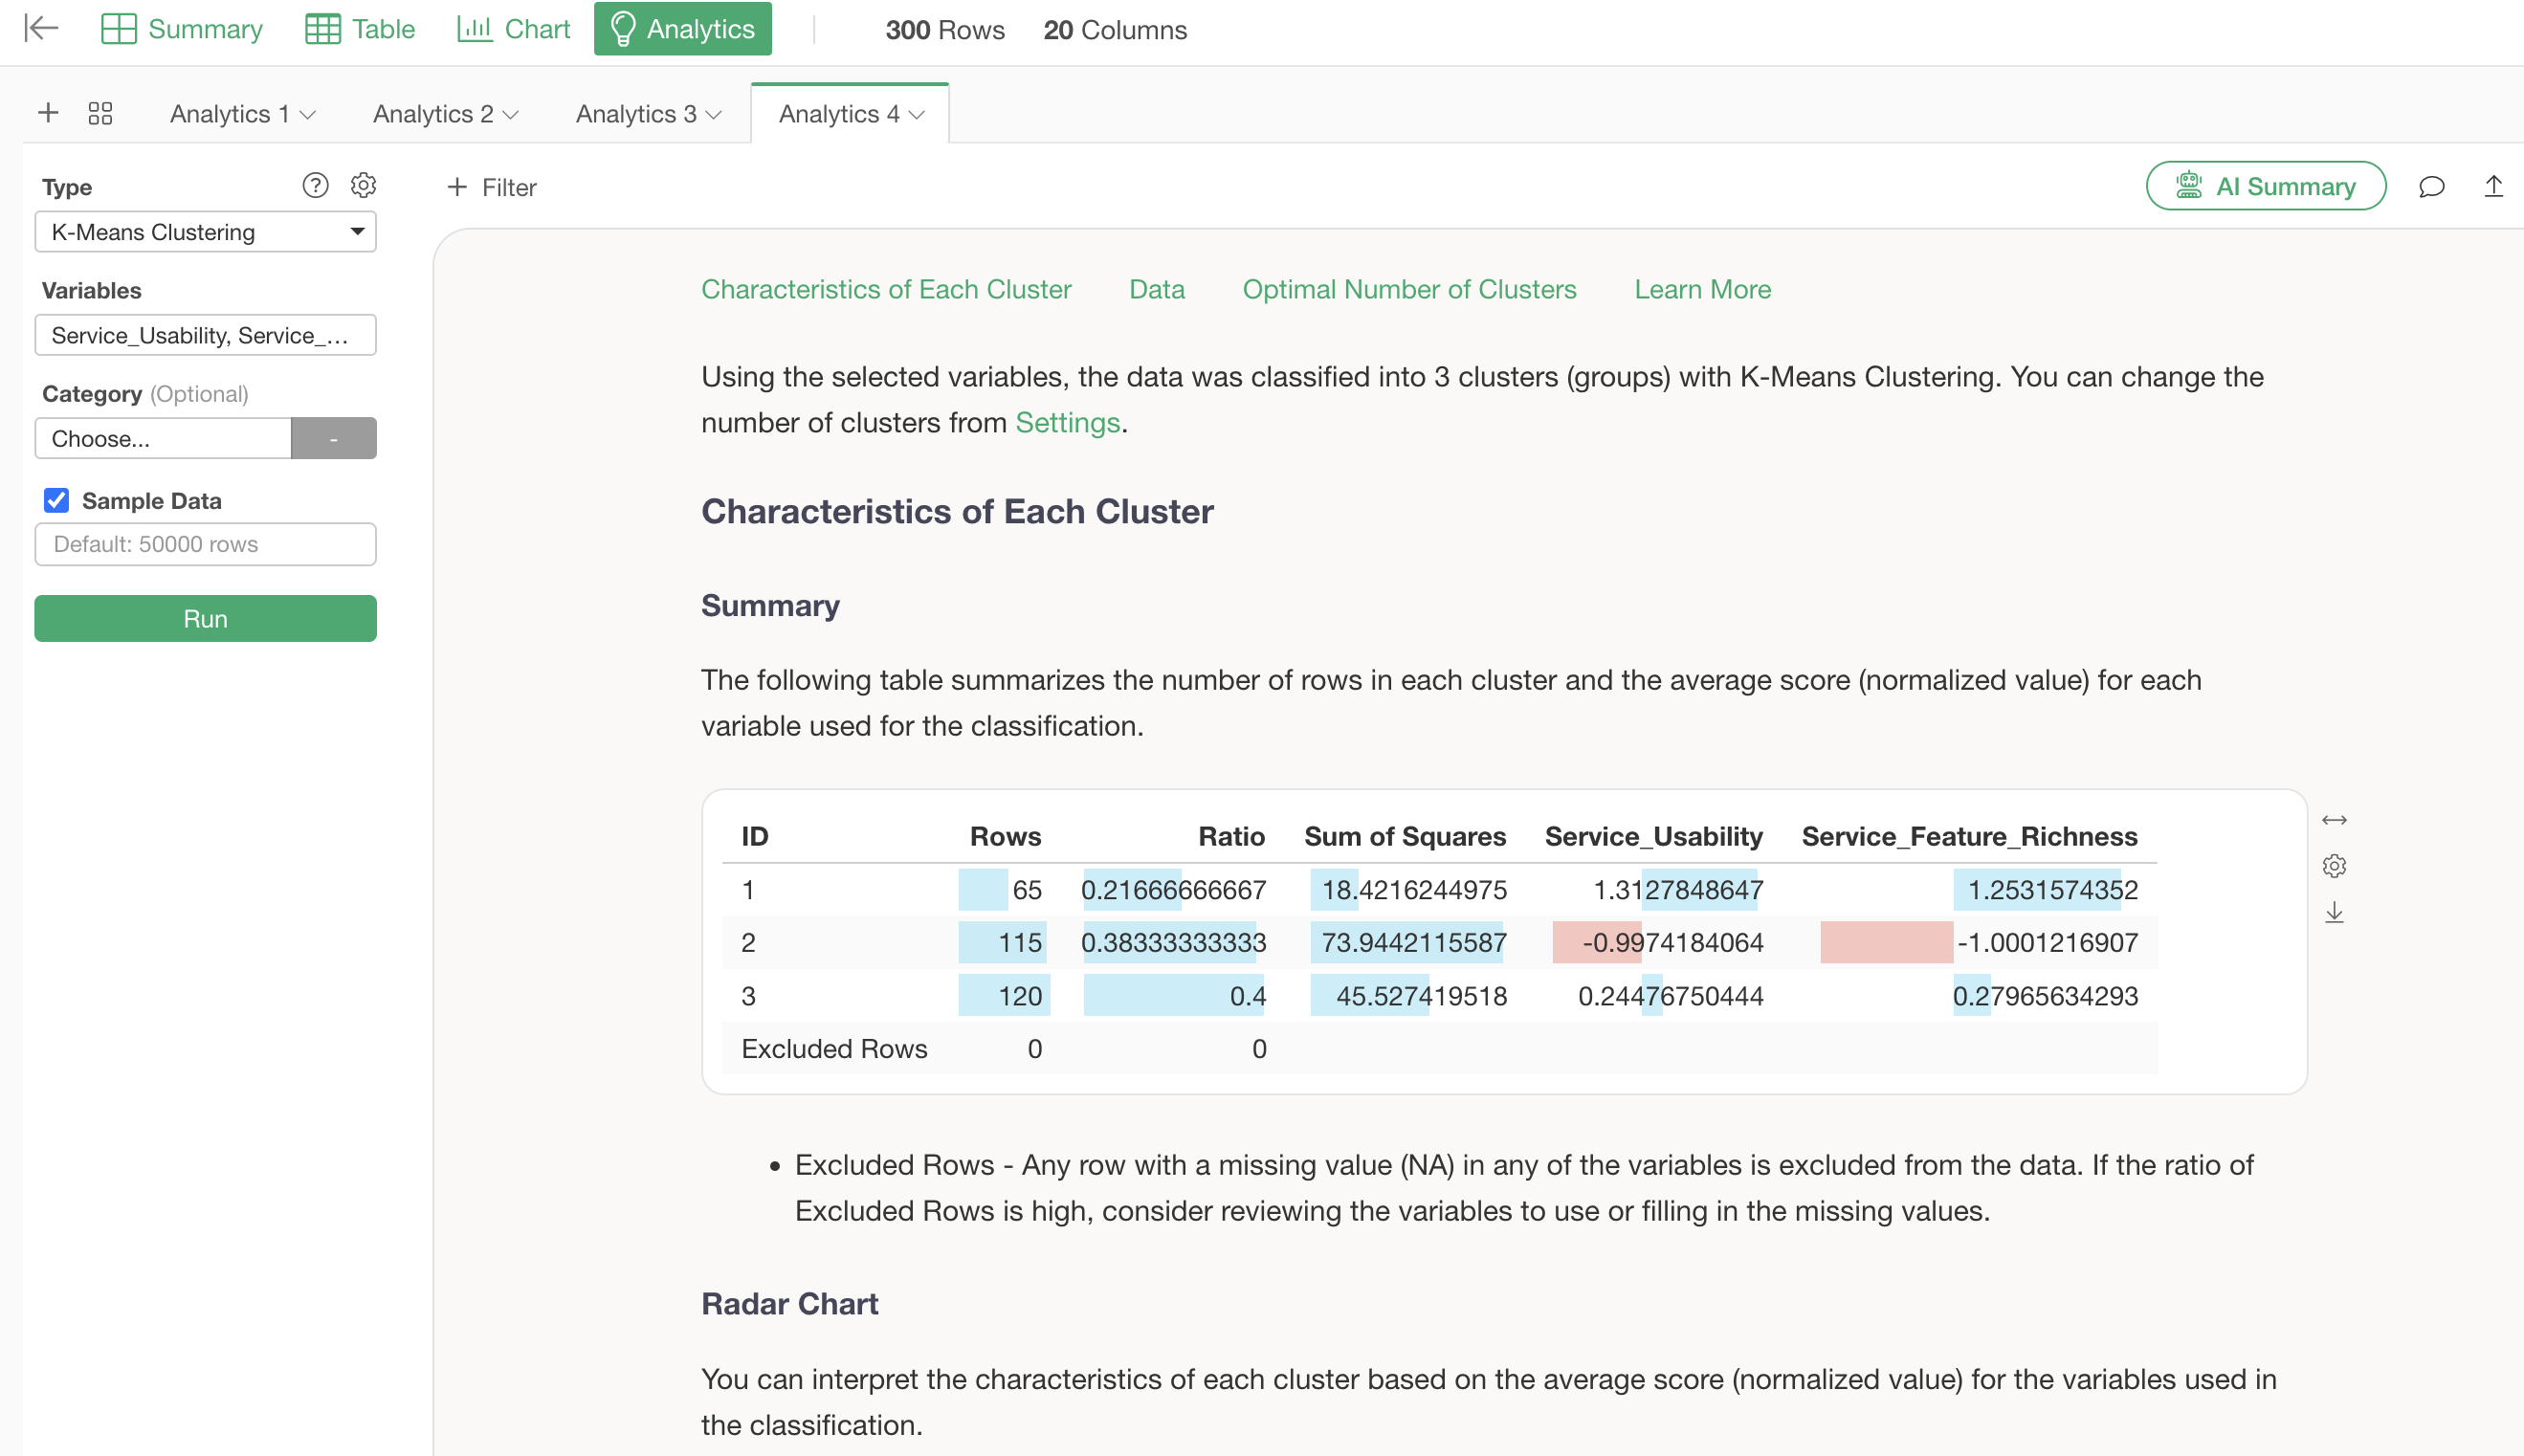This screenshot has width=2524, height=1456.
Task: Click the back arrow collapse icon
Action: click(41, 28)
